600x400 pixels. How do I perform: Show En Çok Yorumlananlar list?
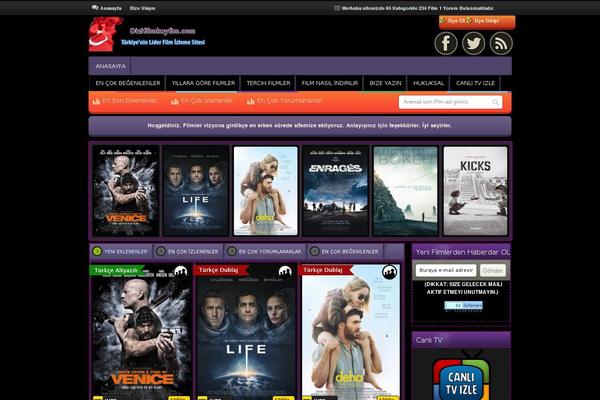pos(290,101)
